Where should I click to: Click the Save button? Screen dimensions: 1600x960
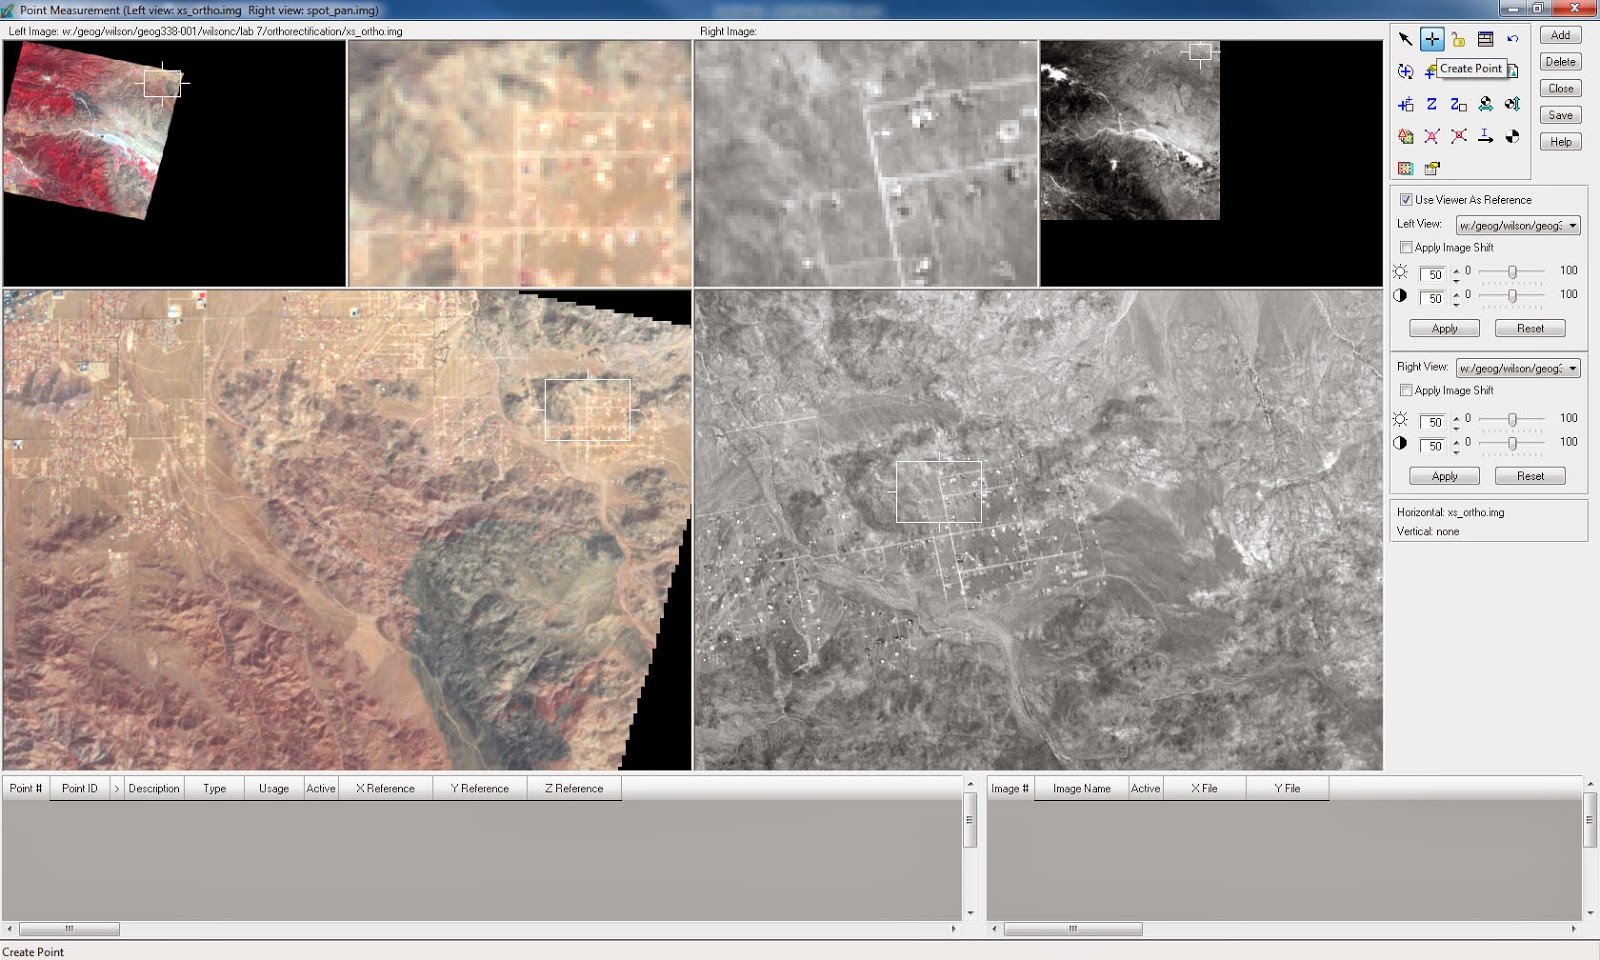pos(1560,116)
